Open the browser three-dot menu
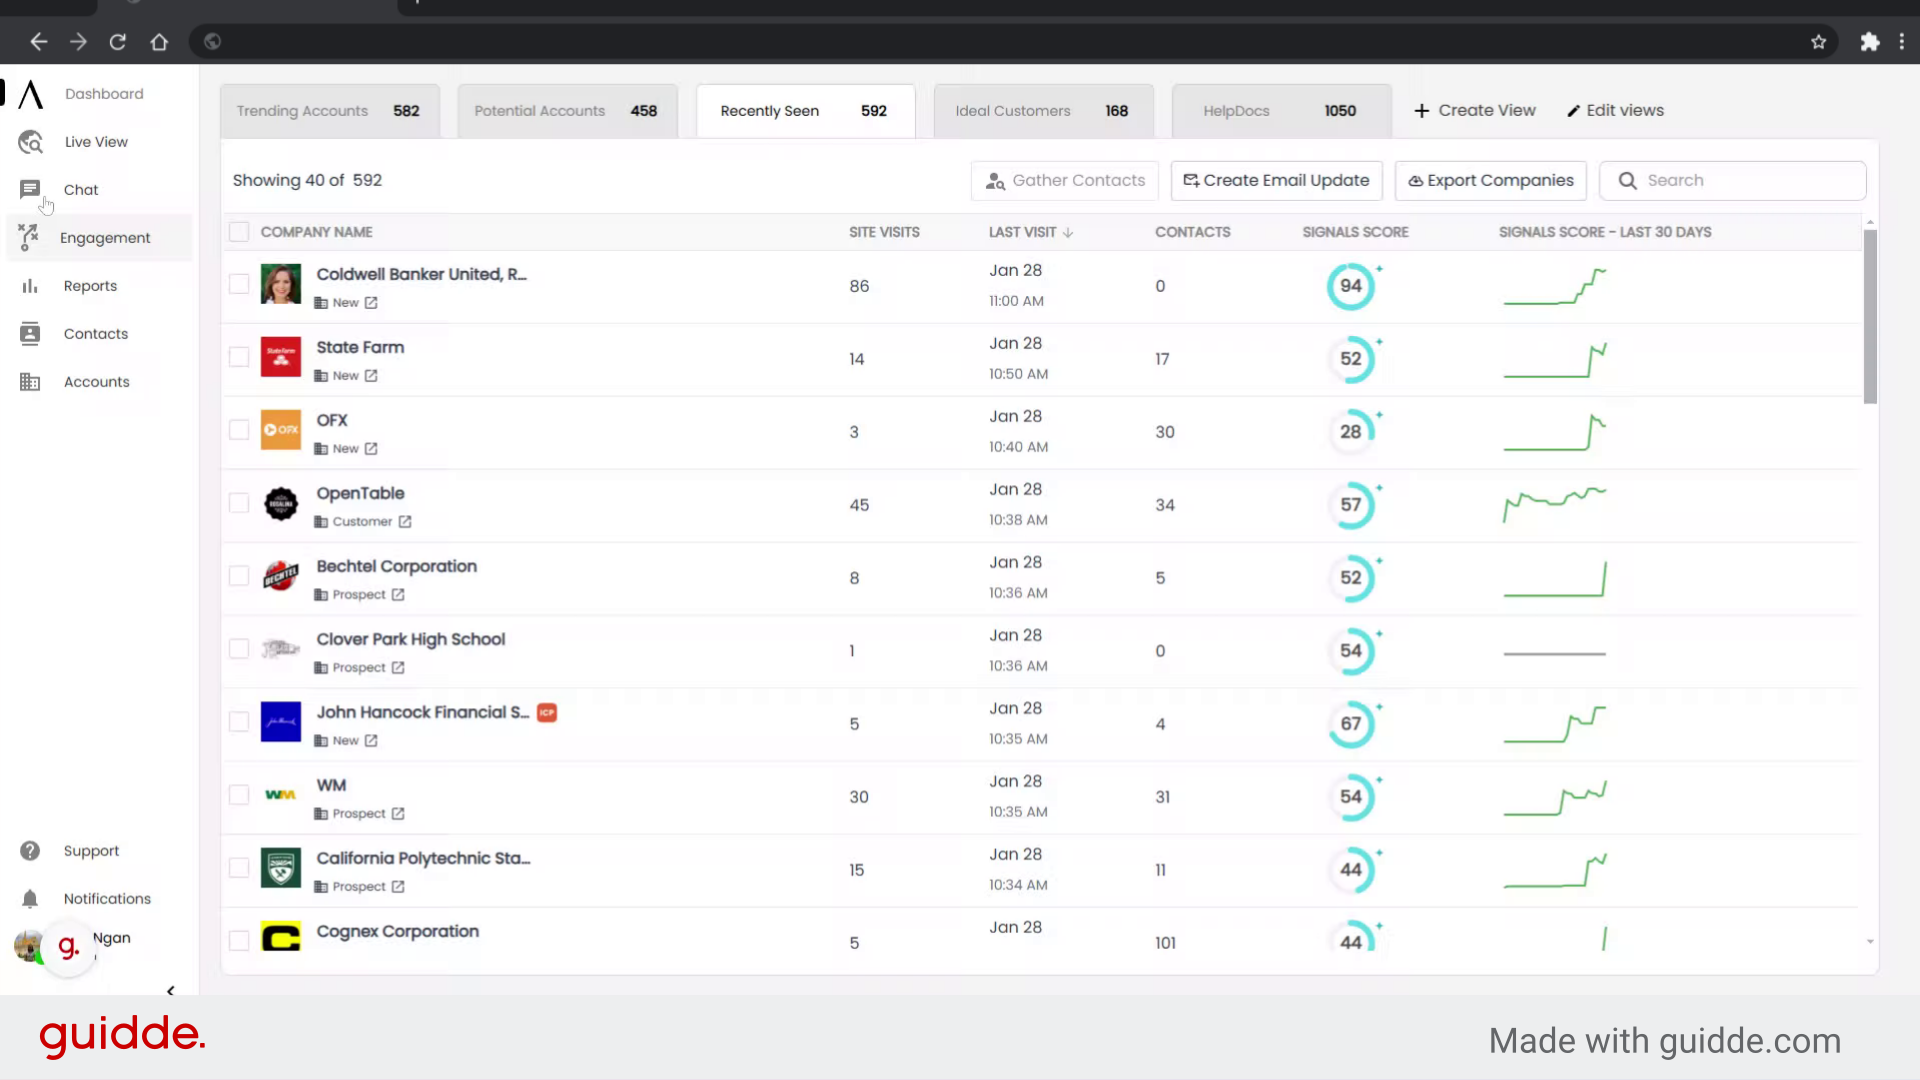The image size is (1920, 1080). (x=1902, y=42)
